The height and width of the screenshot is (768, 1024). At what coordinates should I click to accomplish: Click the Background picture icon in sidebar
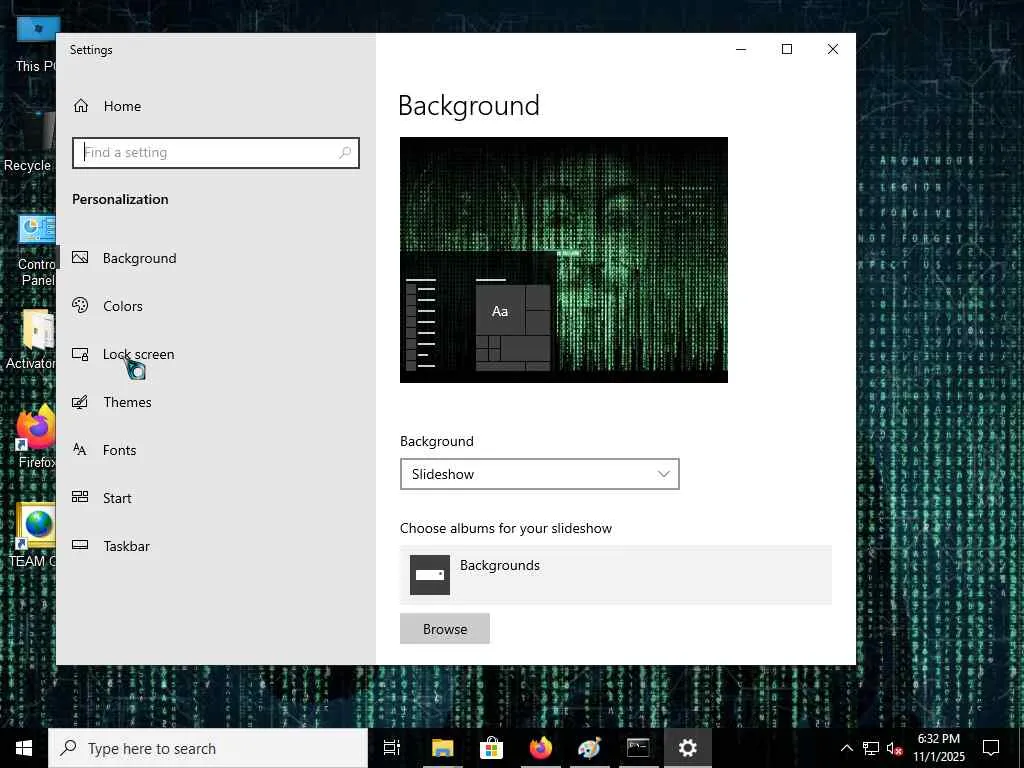(x=80, y=257)
